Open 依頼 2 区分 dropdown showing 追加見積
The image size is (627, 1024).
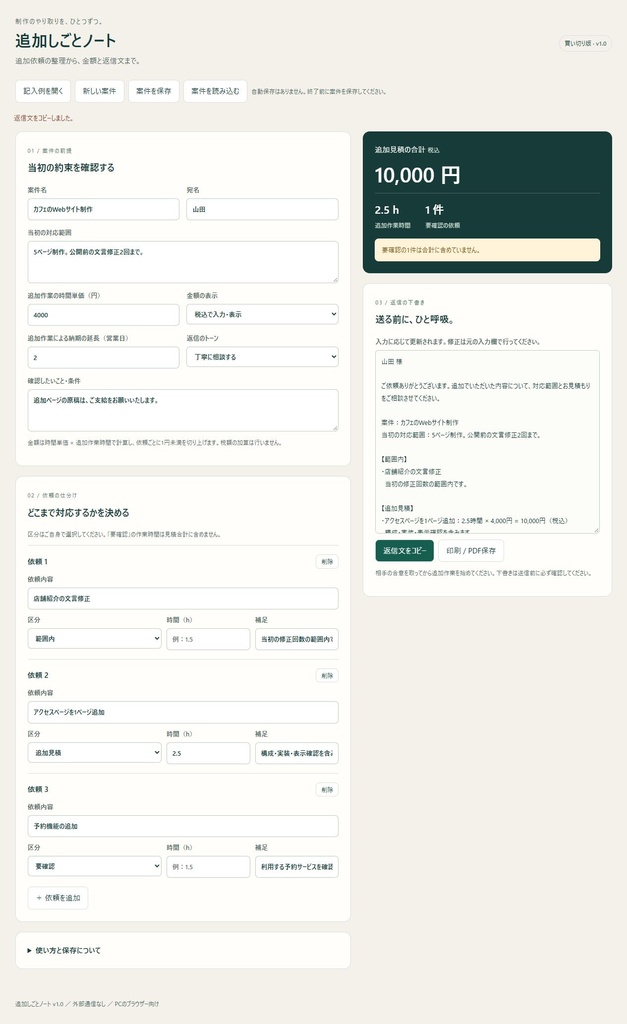tap(95, 752)
